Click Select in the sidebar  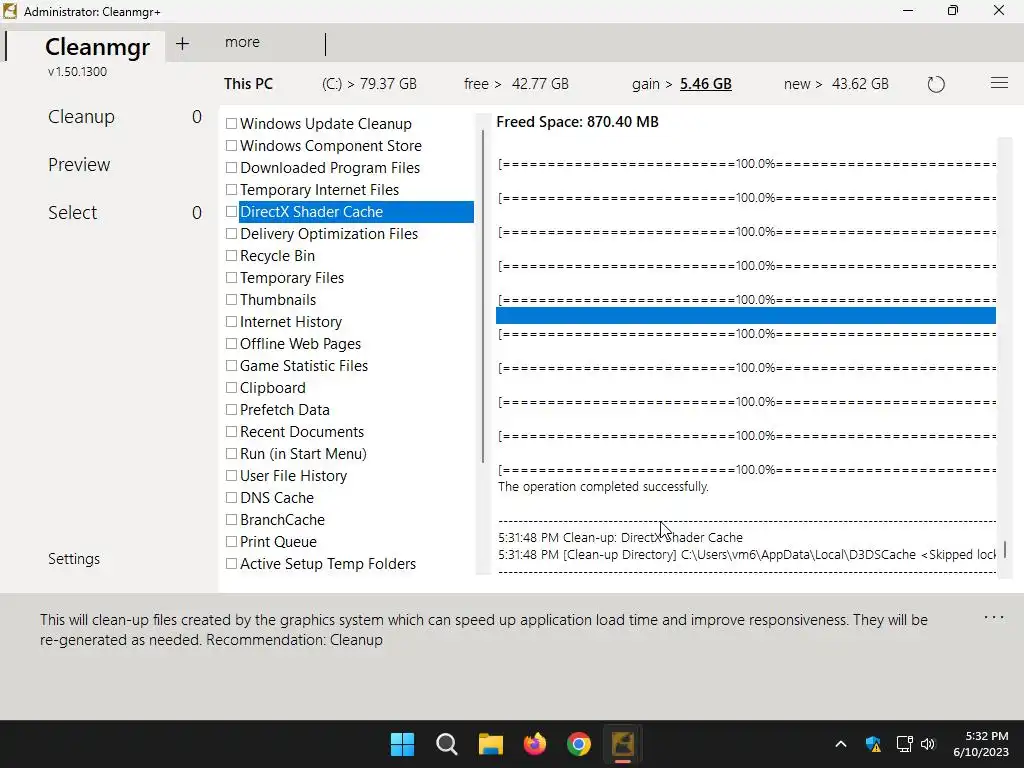(72, 213)
